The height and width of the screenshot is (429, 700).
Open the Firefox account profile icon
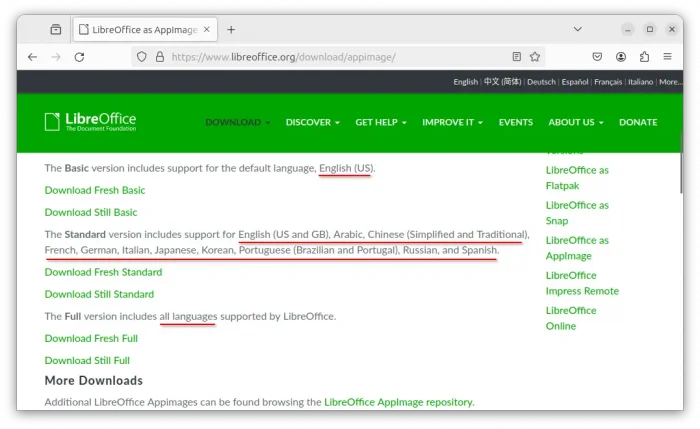click(x=621, y=57)
